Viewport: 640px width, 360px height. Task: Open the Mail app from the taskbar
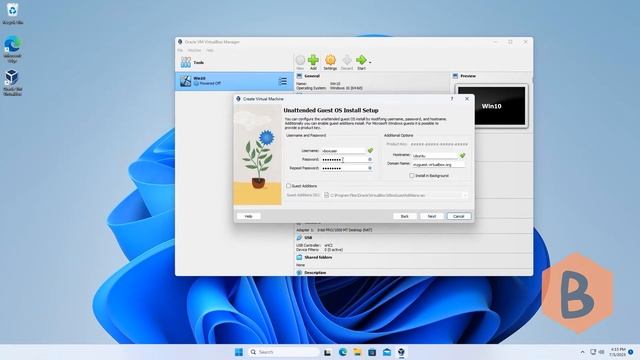click(x=387, y=352)
